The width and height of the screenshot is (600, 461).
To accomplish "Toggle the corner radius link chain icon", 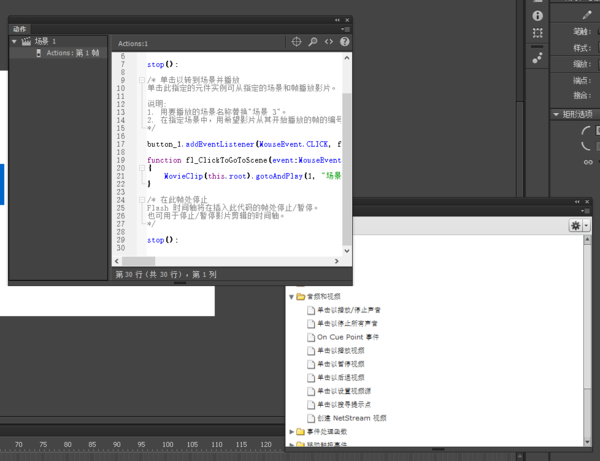I will [x=588, y=162].
